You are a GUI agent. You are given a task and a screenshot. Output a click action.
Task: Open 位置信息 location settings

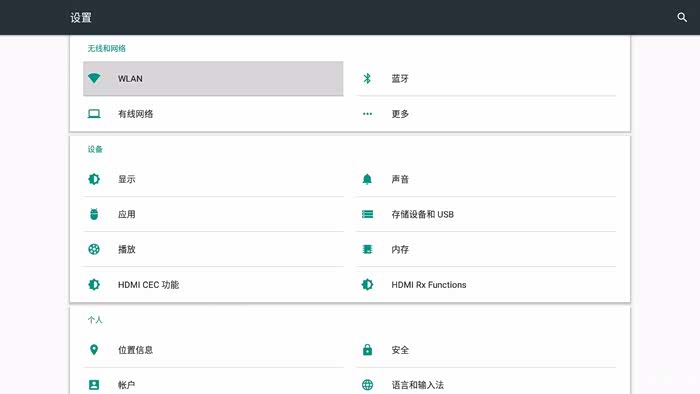coord(213,350)
